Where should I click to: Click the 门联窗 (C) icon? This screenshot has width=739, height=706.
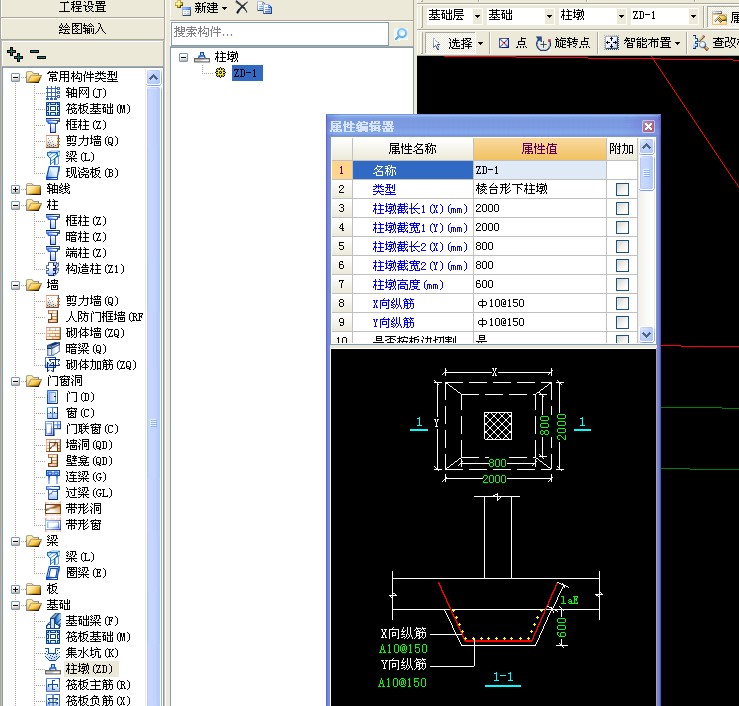click(53, 429)
